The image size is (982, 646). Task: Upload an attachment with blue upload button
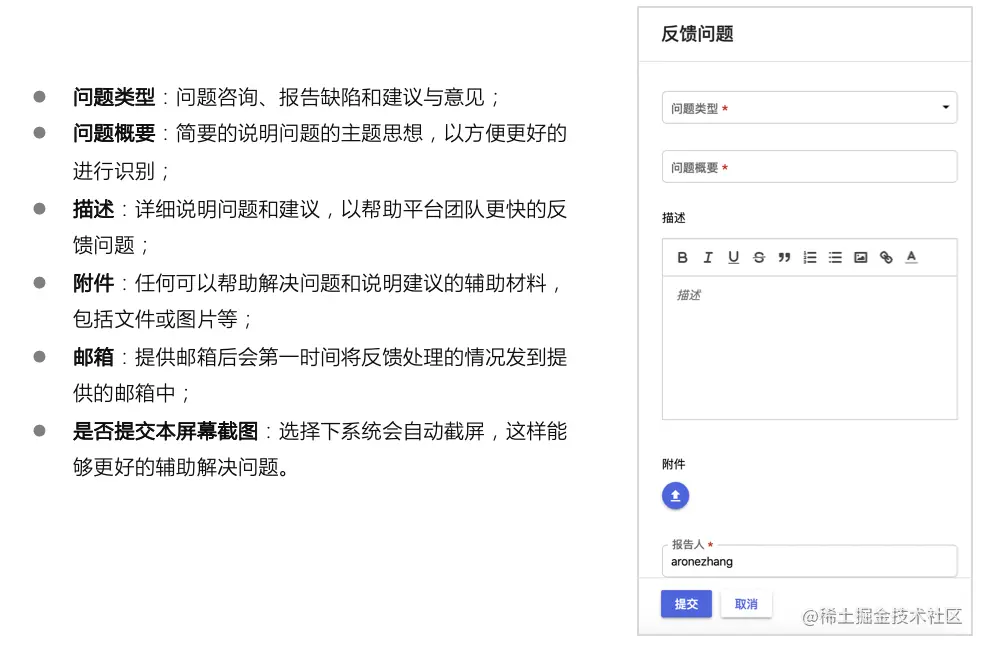click(x=675, y=496)
